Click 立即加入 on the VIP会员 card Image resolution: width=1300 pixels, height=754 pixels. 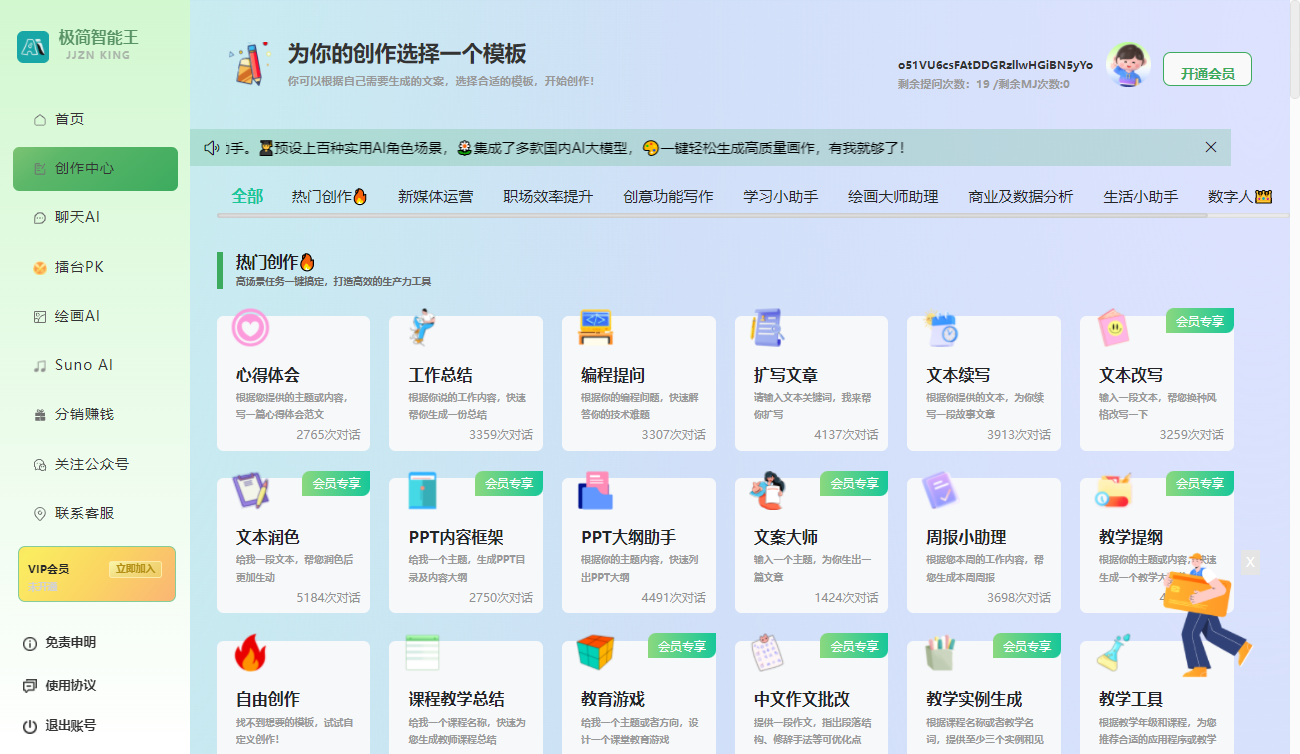tap(135, 569)
